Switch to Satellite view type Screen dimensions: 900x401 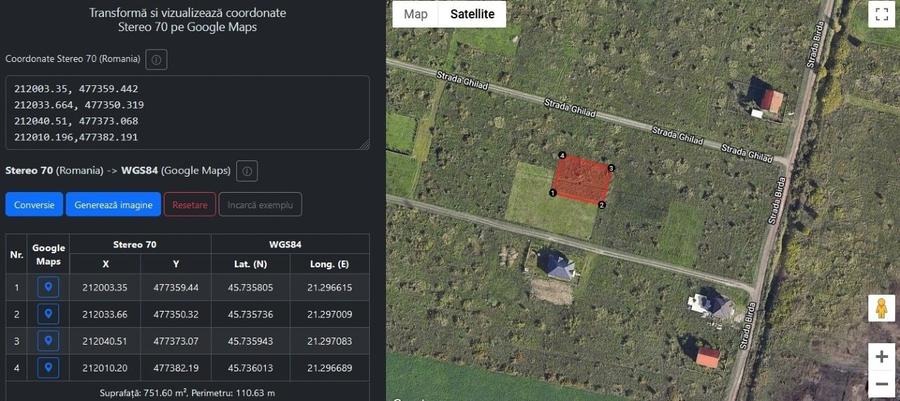click(472, 14)
